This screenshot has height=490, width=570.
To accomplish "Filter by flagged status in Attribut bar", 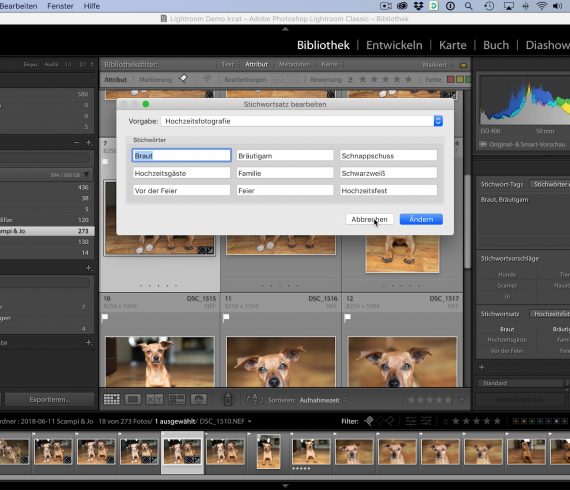I will point(183,79).
